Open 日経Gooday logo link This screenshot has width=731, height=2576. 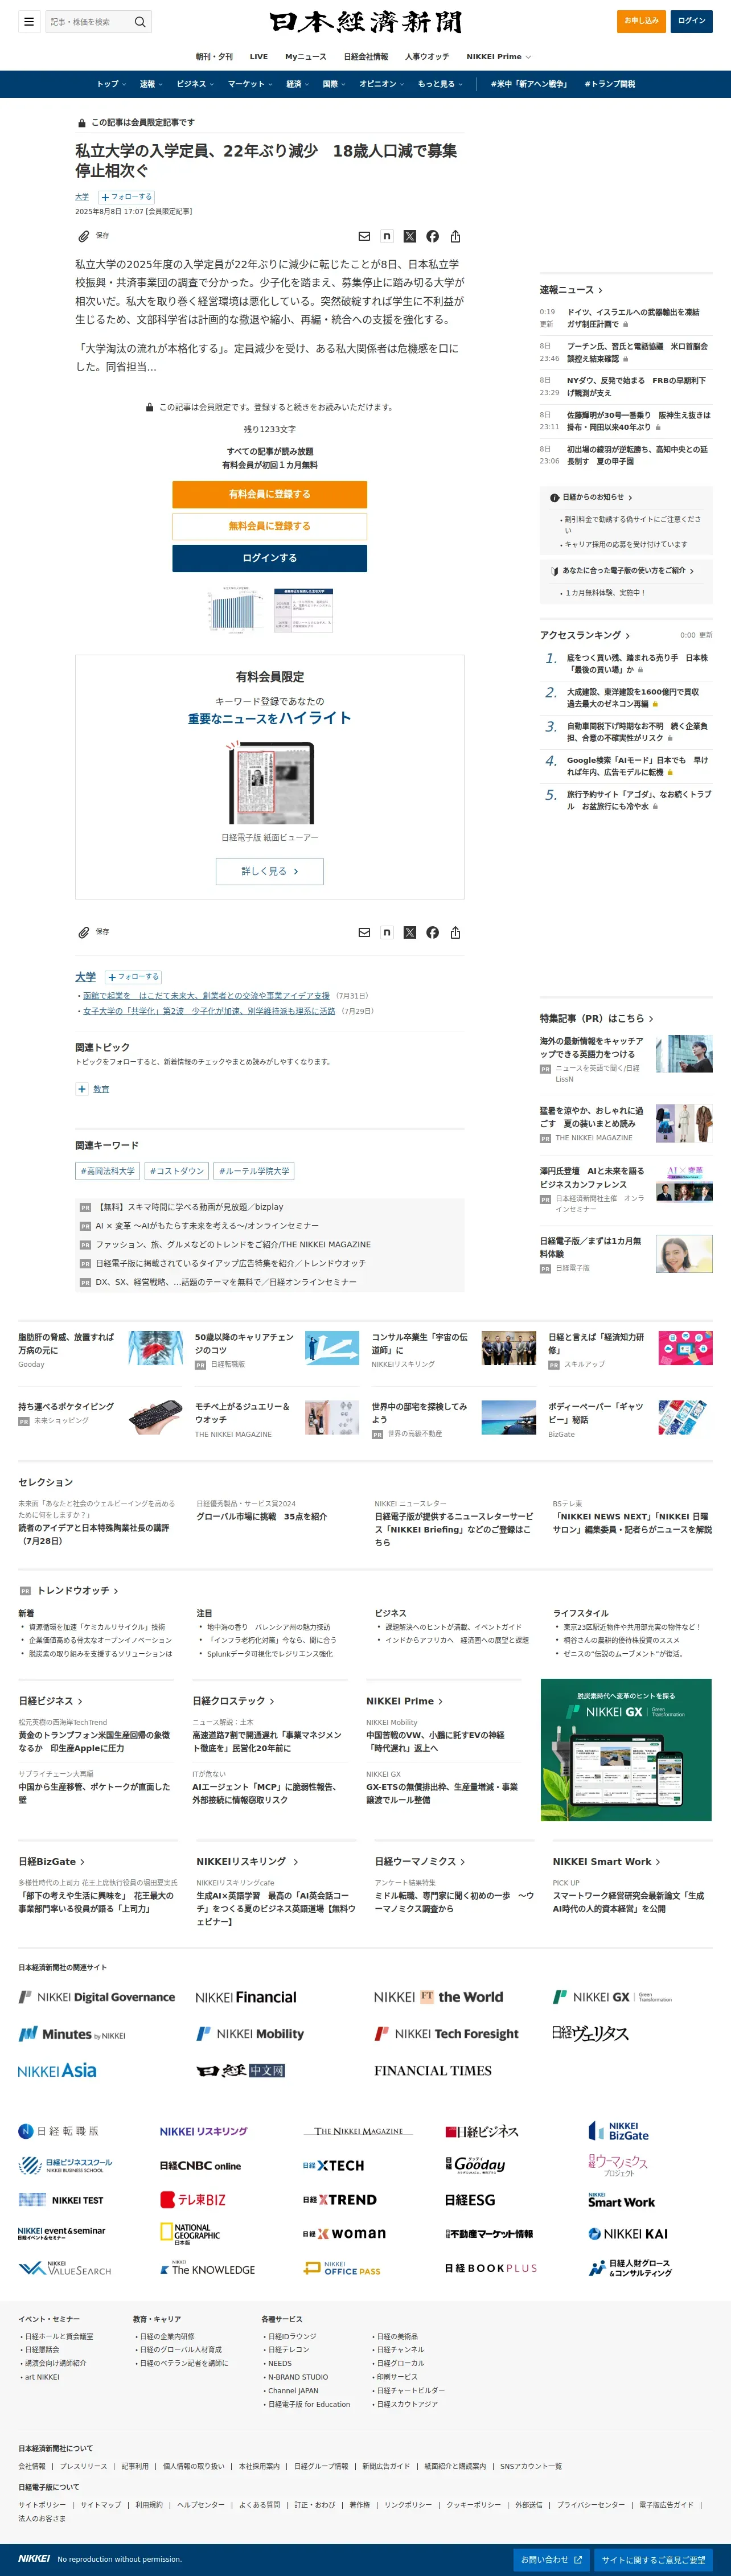pos(475,2165)
